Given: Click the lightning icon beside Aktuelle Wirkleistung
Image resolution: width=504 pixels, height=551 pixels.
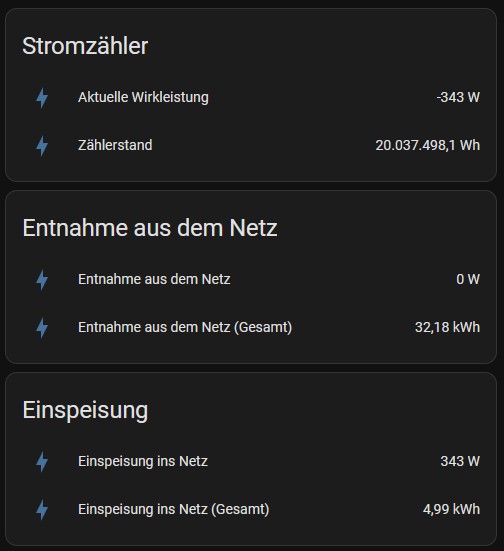Looking at the screenshot, I should pyautogui.click(x=42, y=98).
